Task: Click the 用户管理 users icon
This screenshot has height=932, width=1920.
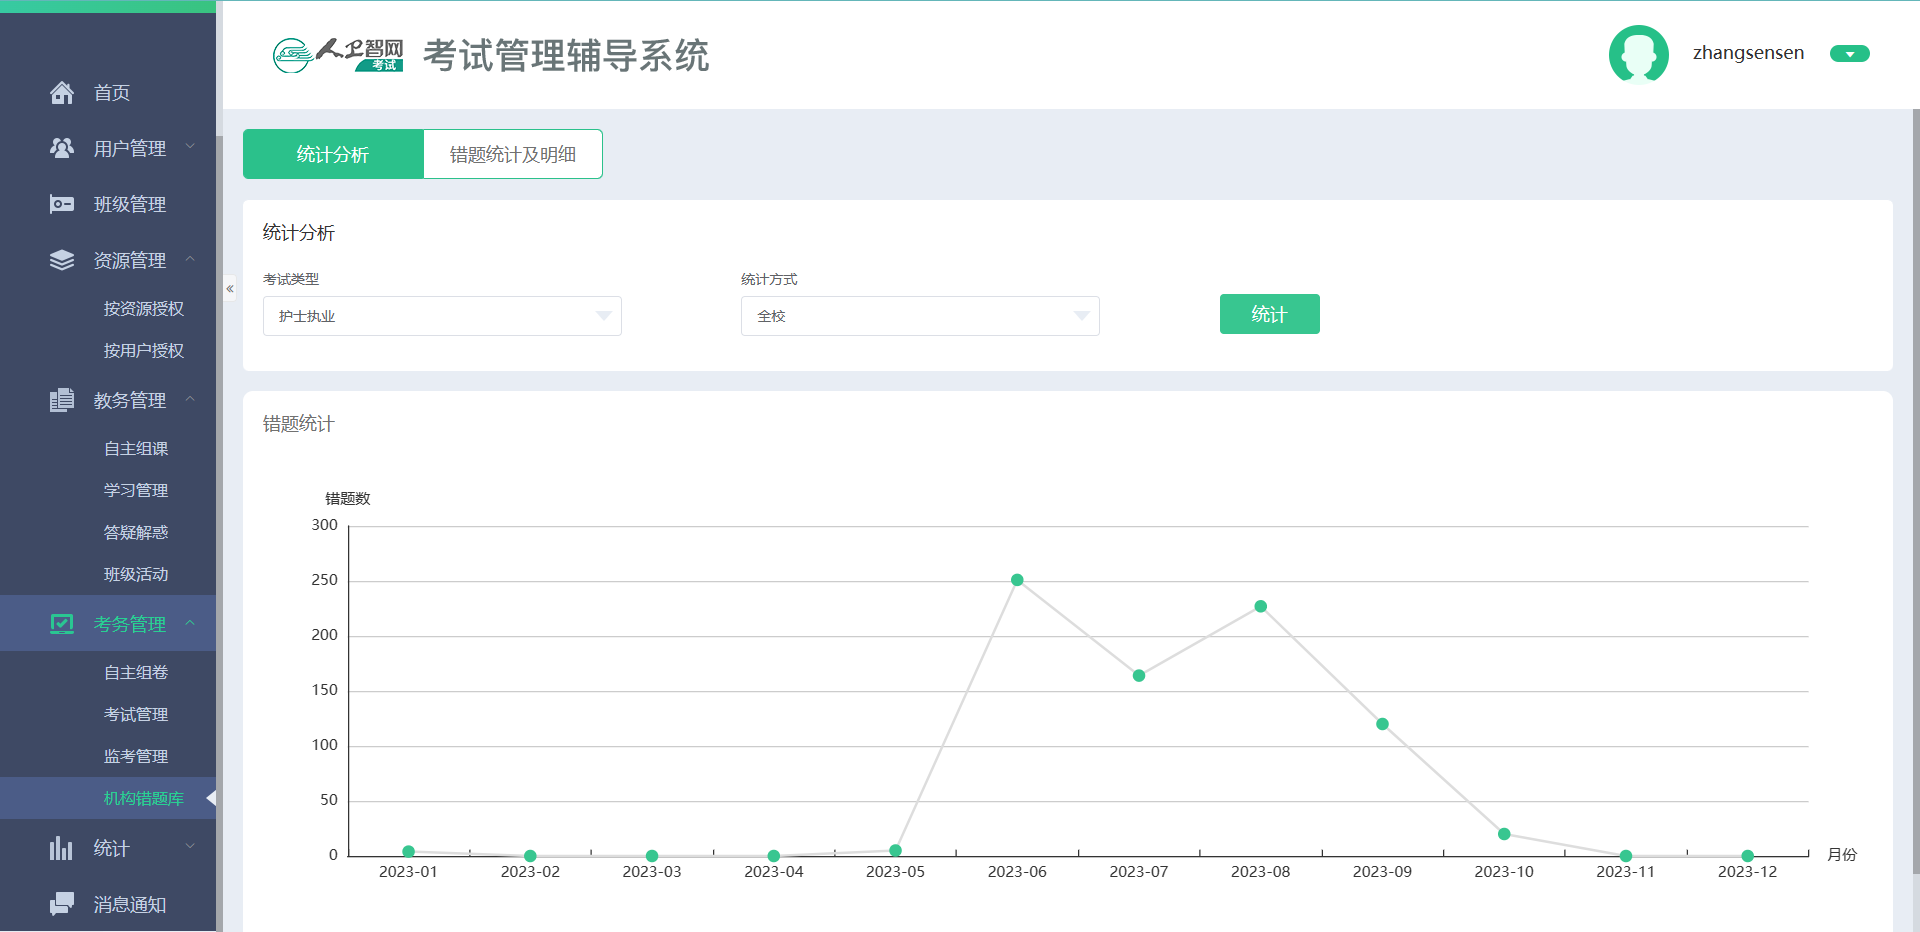Action: coord(62,148)
